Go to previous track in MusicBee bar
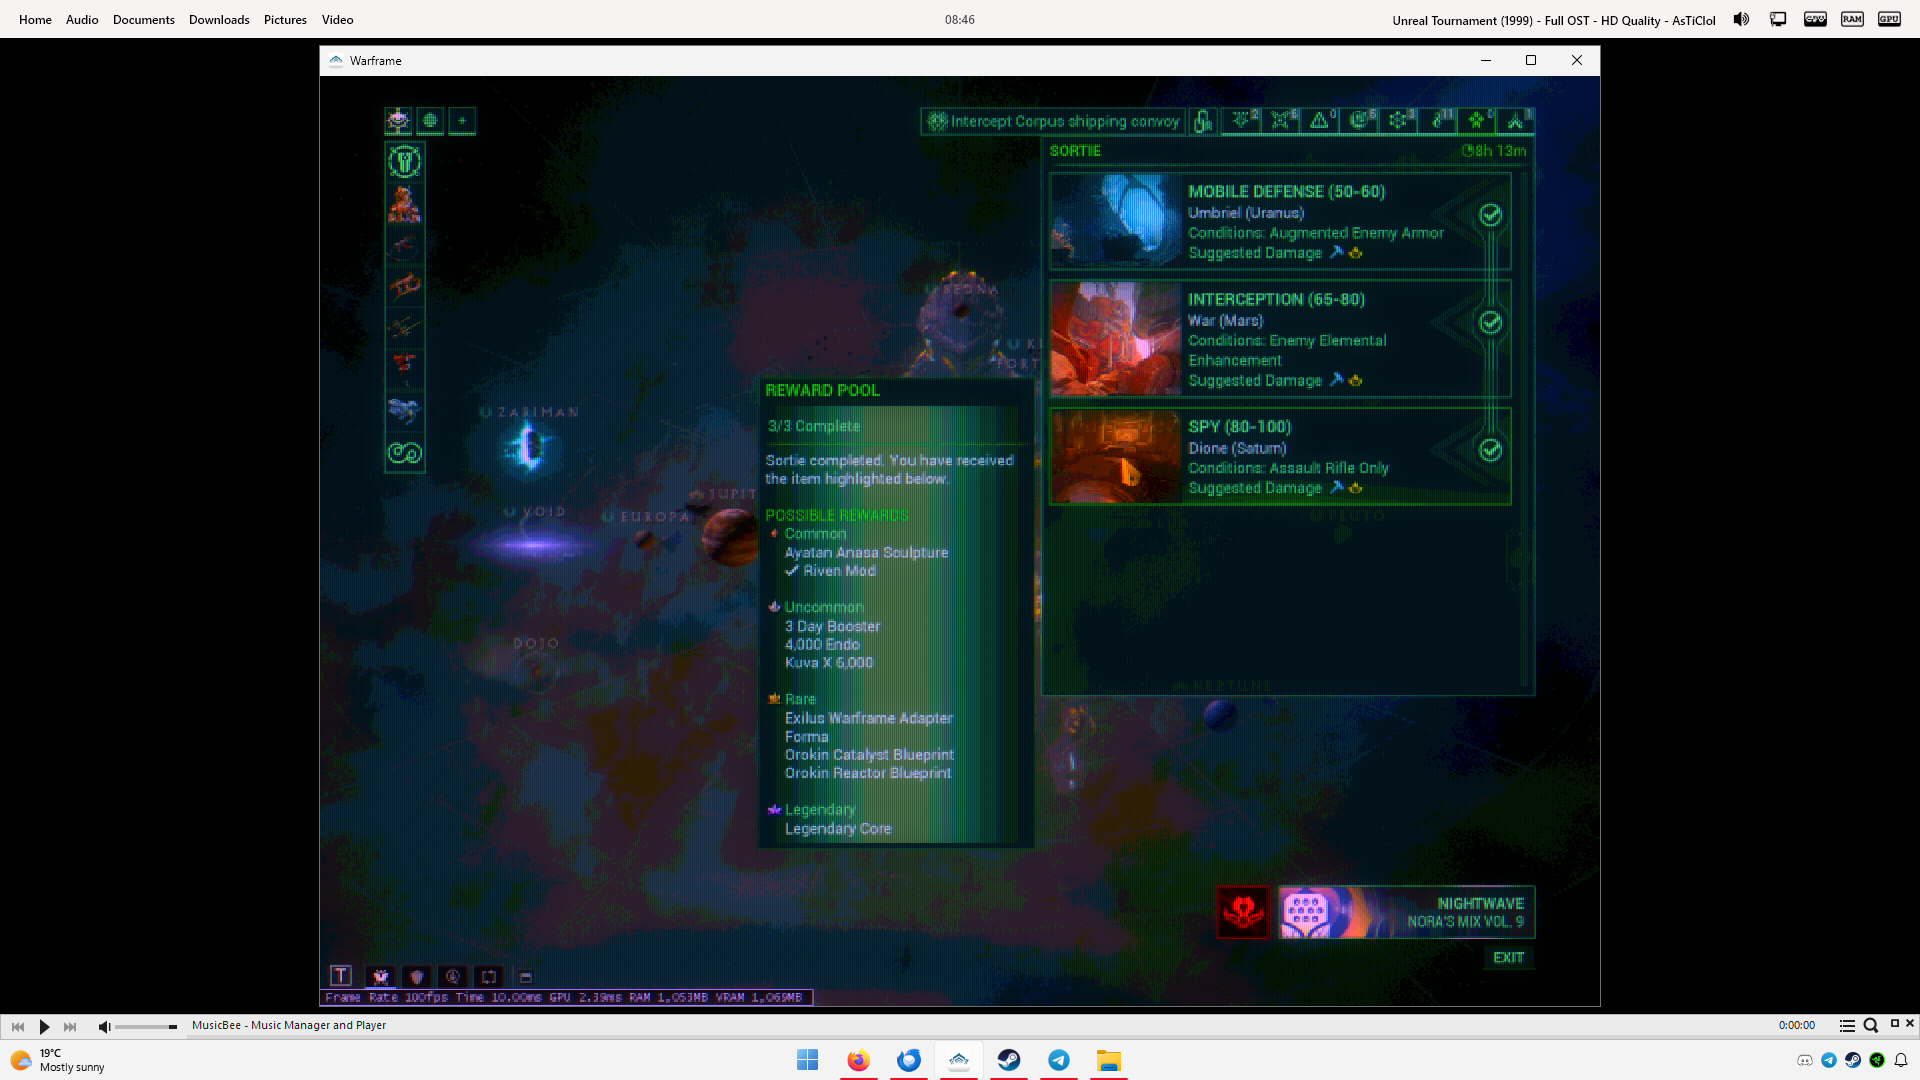Screen dimensions: 1920x1080 (18, 1027)
